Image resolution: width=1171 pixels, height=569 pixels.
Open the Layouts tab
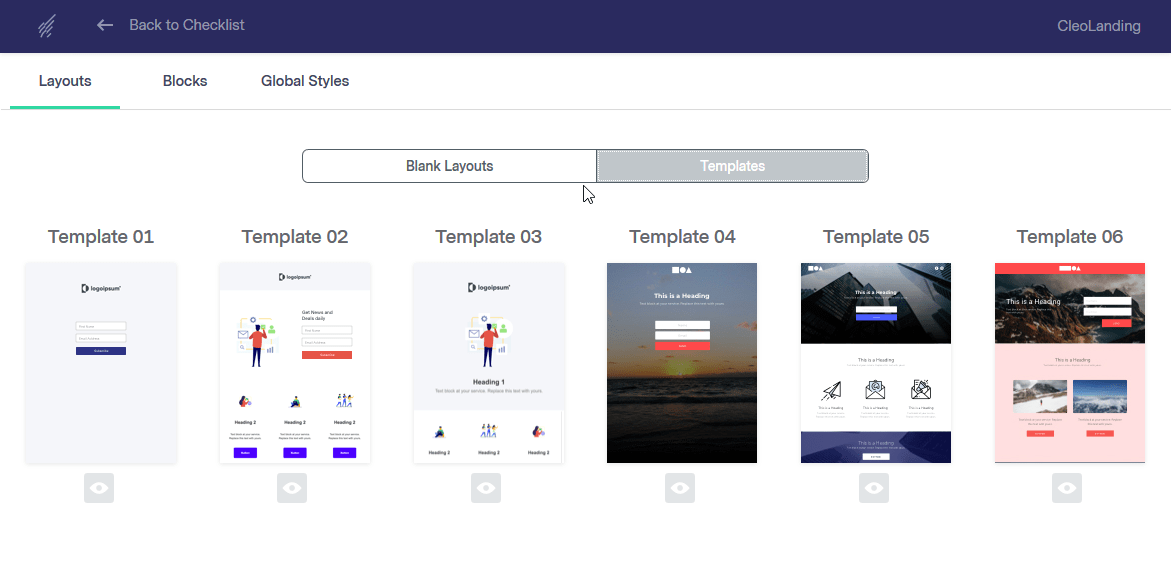pos(65,81)
